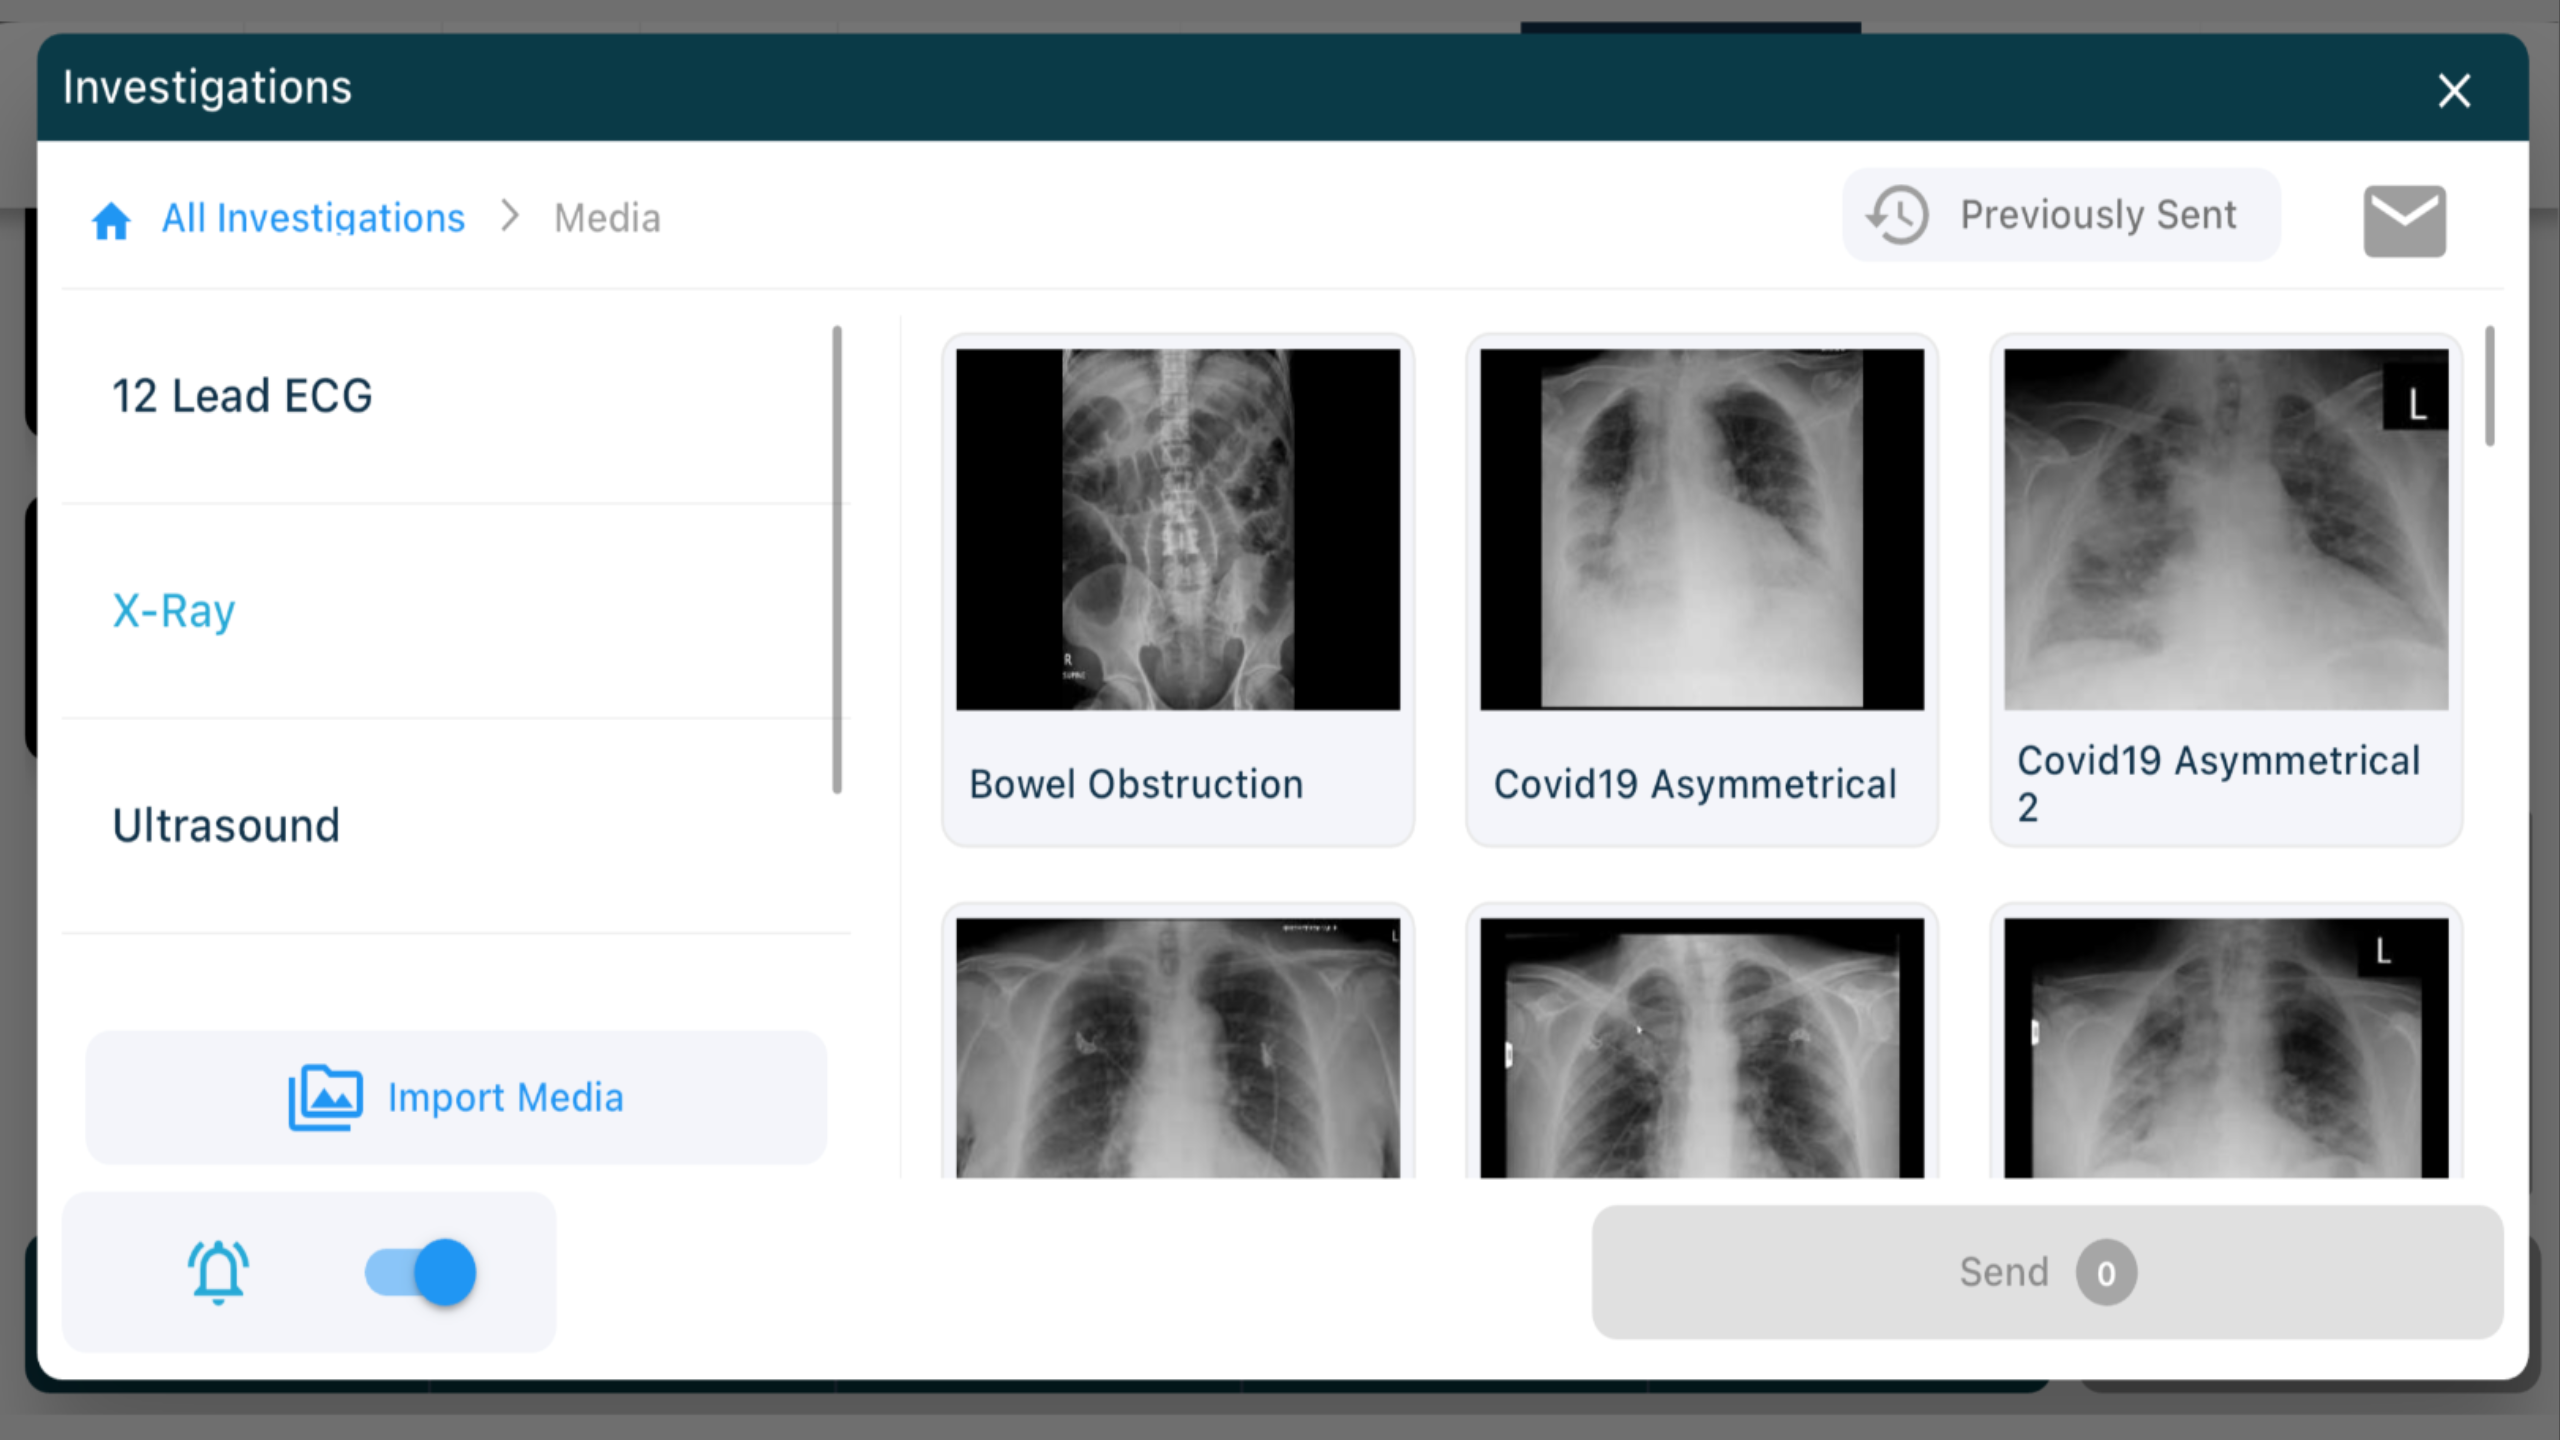The width and height of the screenshot is (2560, 1440).
Task: Click the Send button
Action: [2047, 1272]
